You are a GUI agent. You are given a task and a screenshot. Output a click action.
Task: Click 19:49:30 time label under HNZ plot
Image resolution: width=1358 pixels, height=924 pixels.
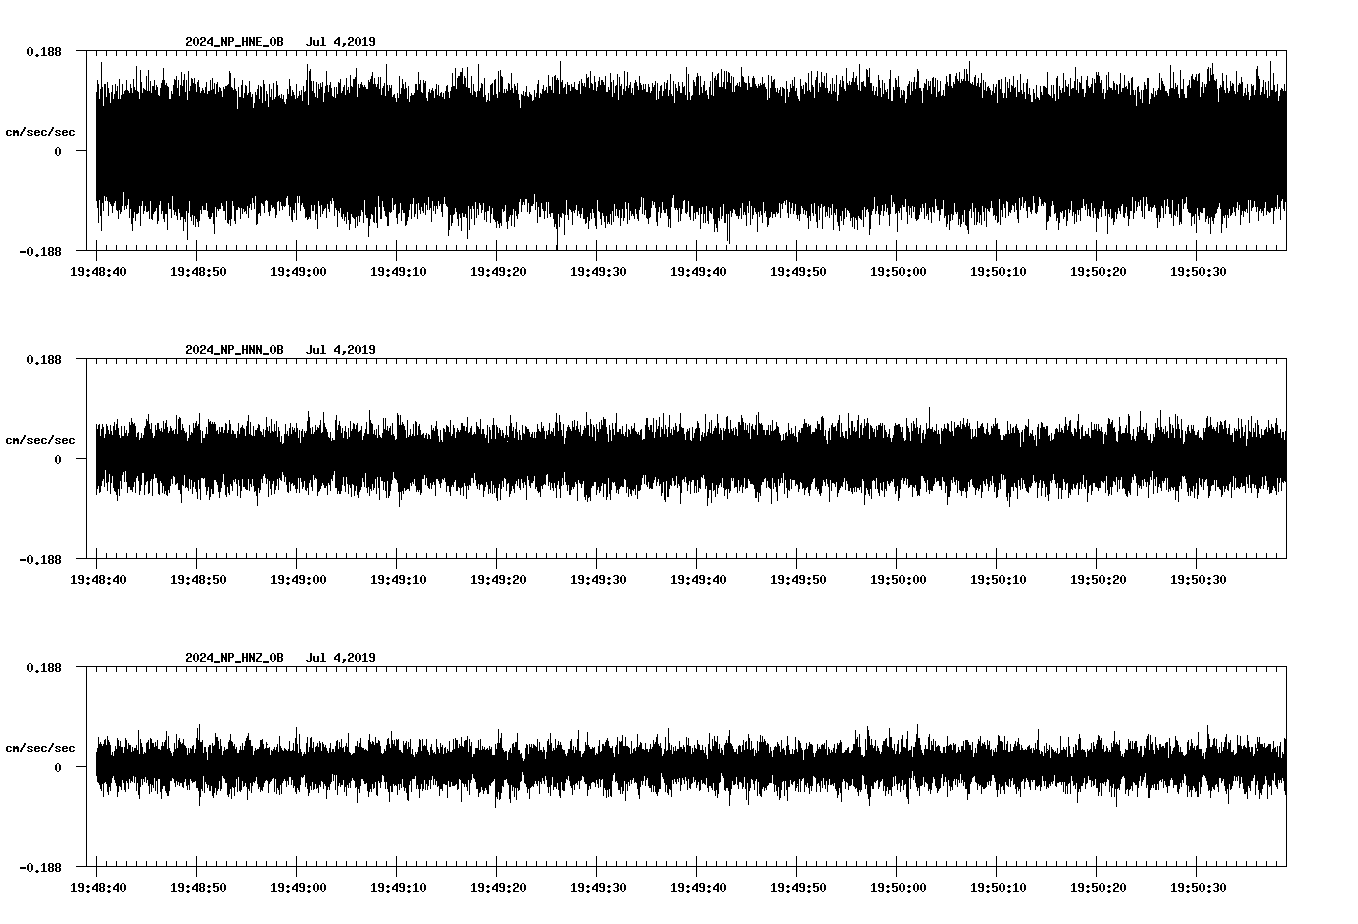[598, 888]
